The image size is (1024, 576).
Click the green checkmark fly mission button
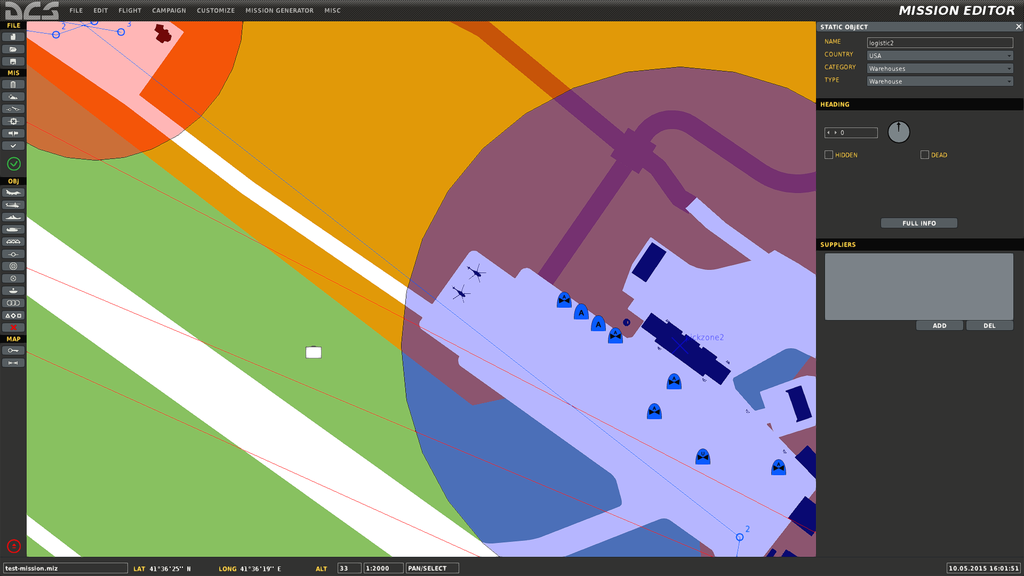(x=14, y=163)
